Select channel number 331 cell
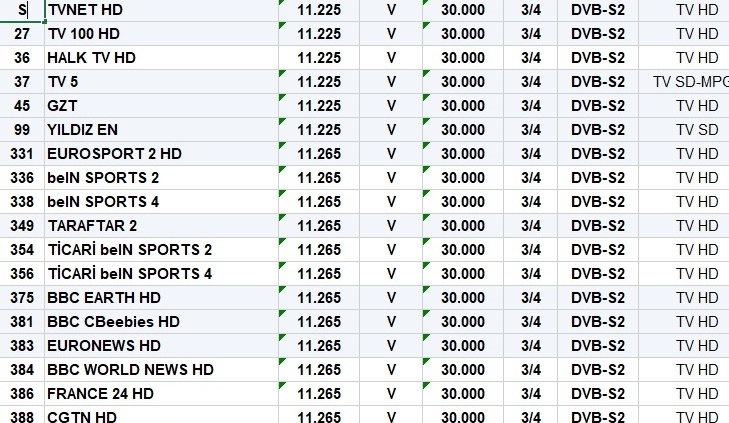 click(22, 154)
